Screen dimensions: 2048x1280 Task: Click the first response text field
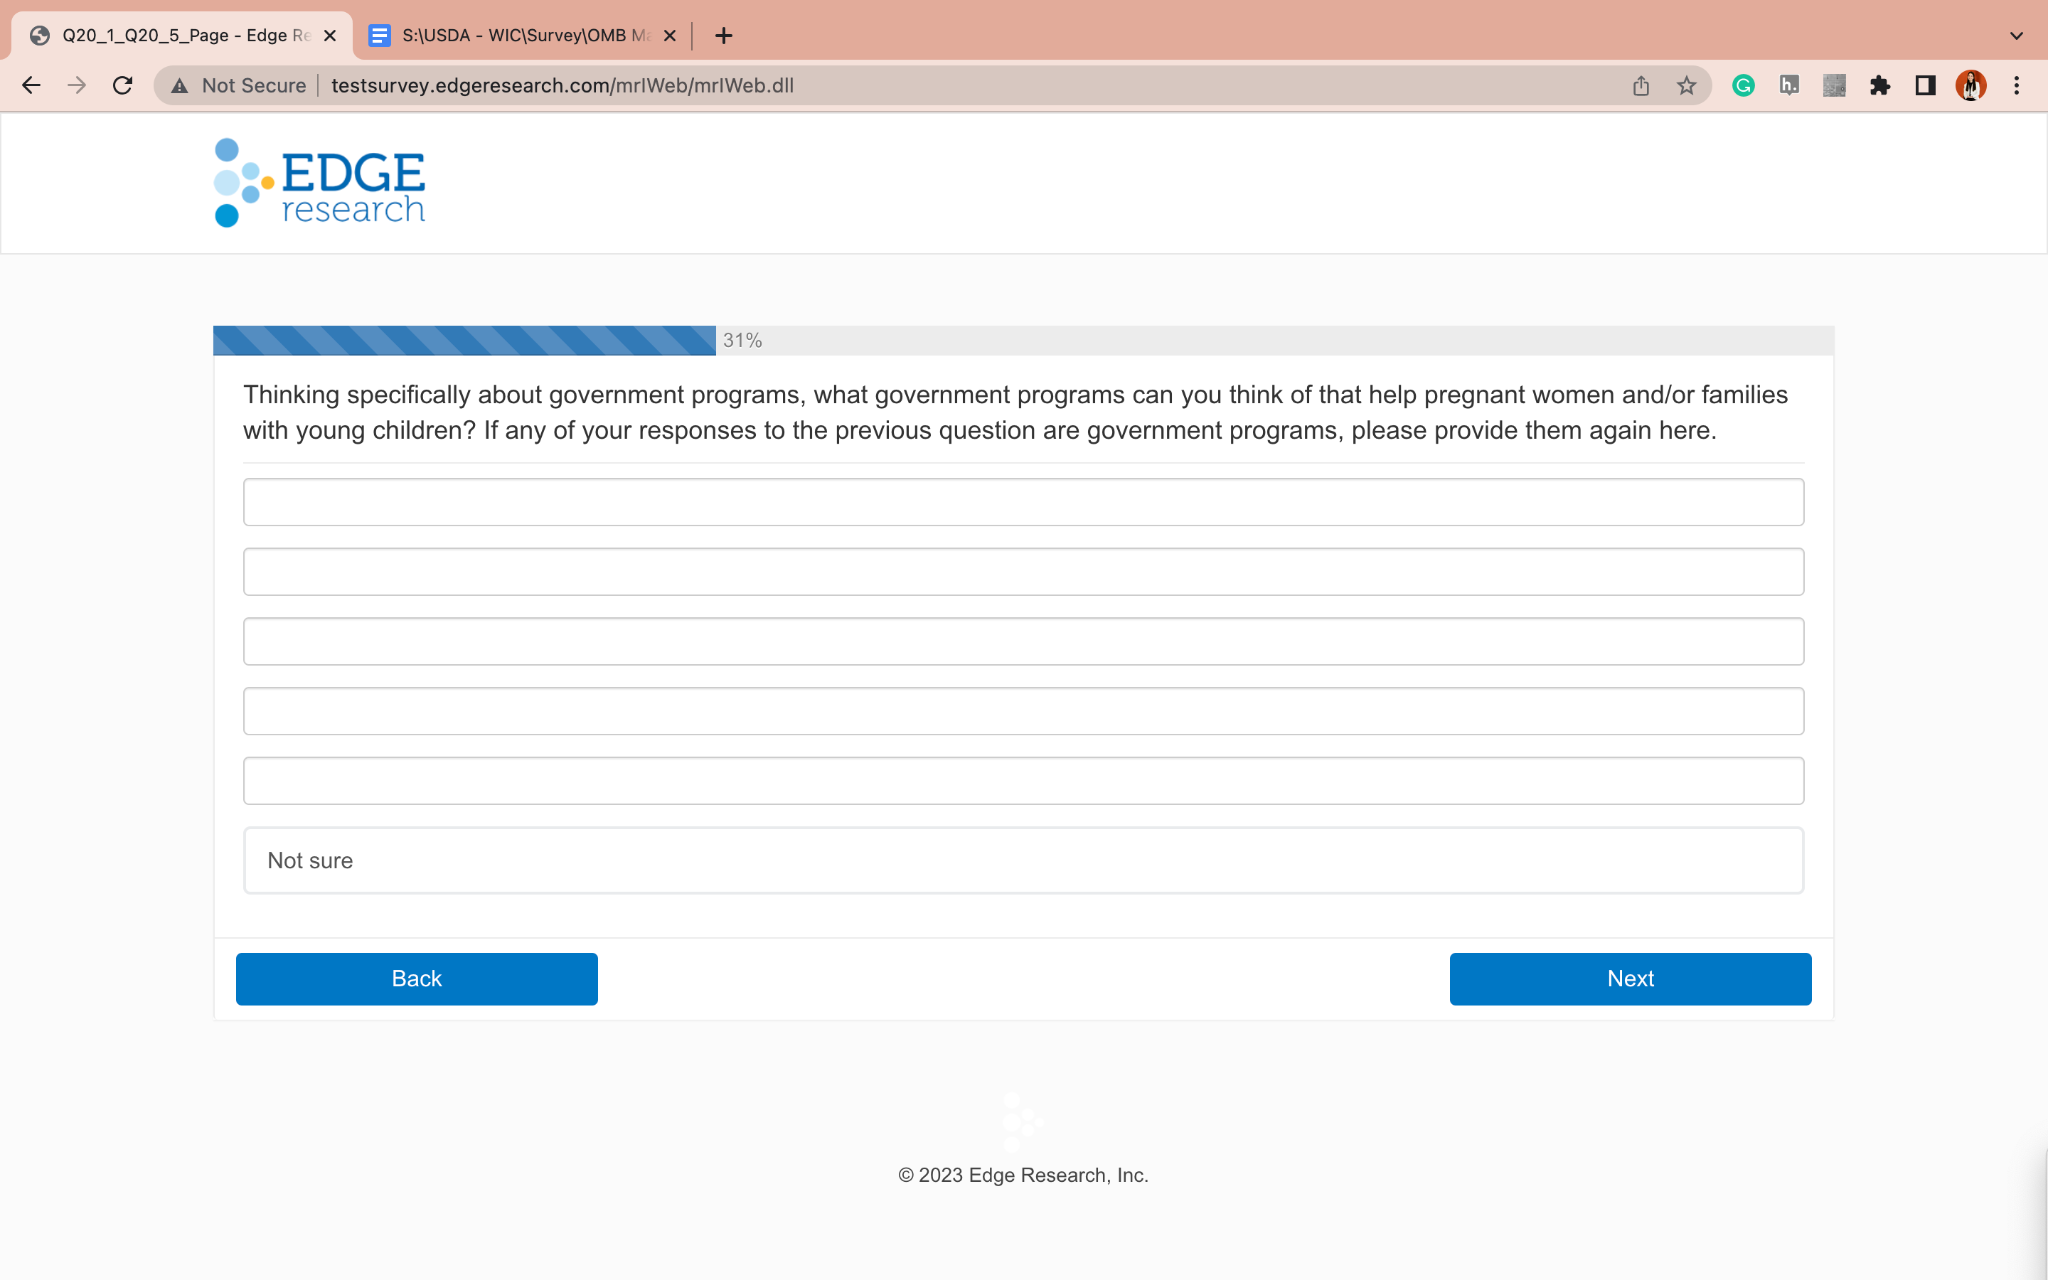pos(1023,502)
